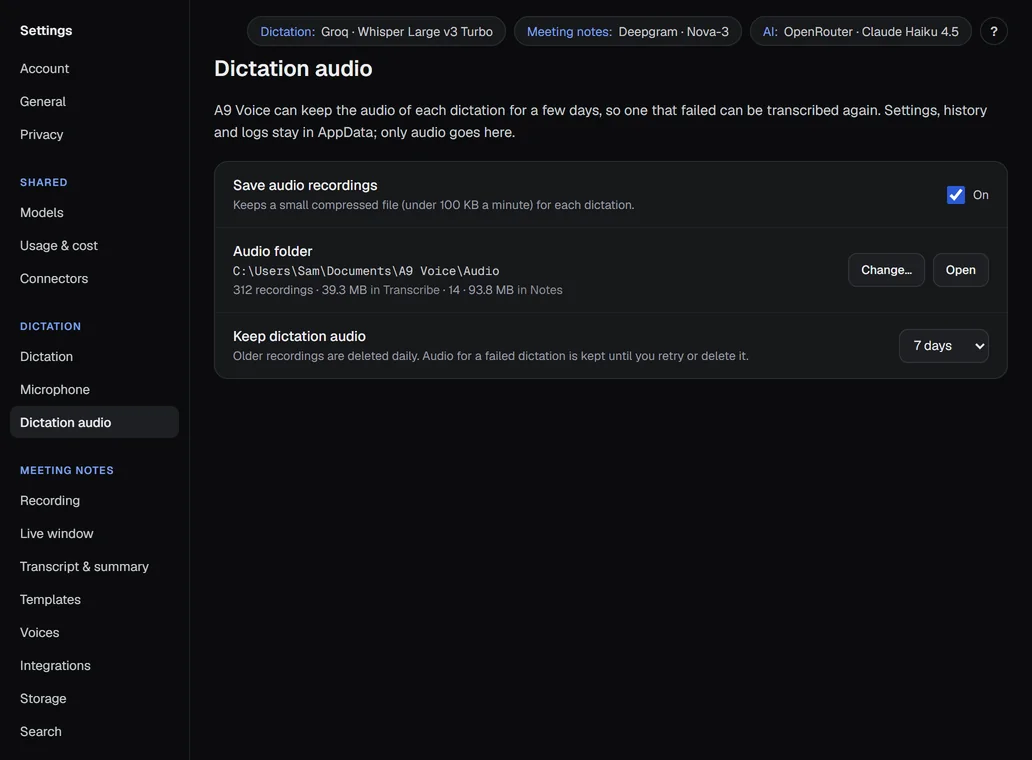The height and width of the screenshot is (760, 1032).
Task: Open Usage & cost page
Action: tap(94, 245)
